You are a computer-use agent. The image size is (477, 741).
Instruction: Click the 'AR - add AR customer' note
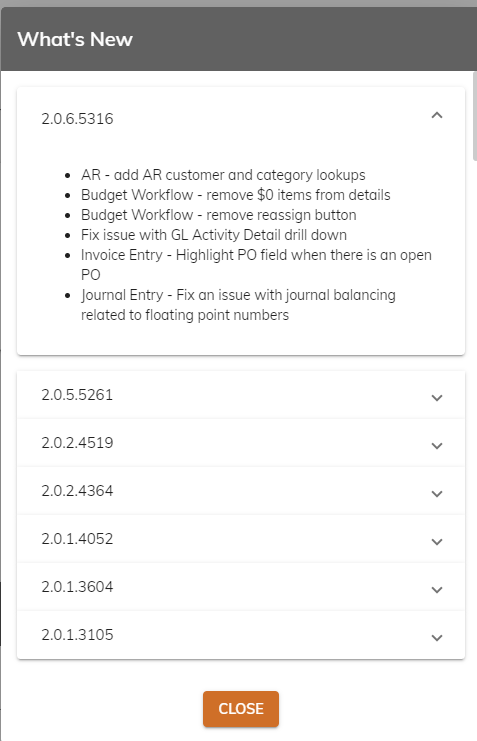pyautogui.click(x=223, y=175)
